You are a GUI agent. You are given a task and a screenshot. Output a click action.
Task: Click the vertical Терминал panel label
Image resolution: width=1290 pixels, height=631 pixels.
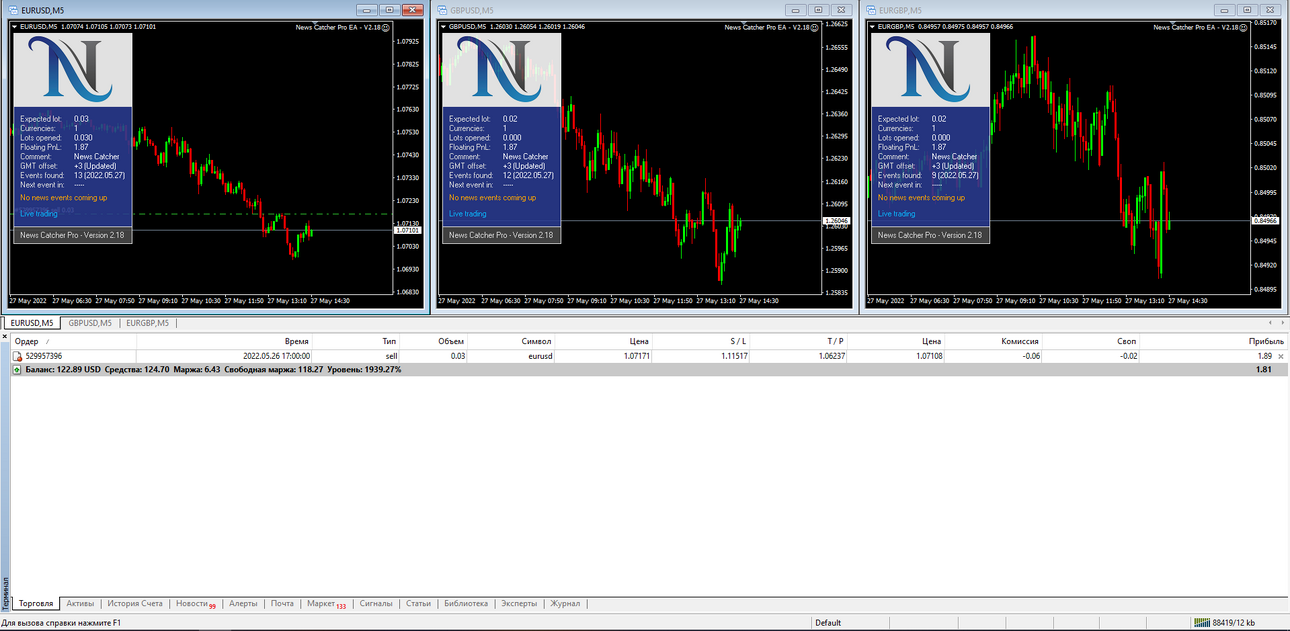(x=5, y=594)
